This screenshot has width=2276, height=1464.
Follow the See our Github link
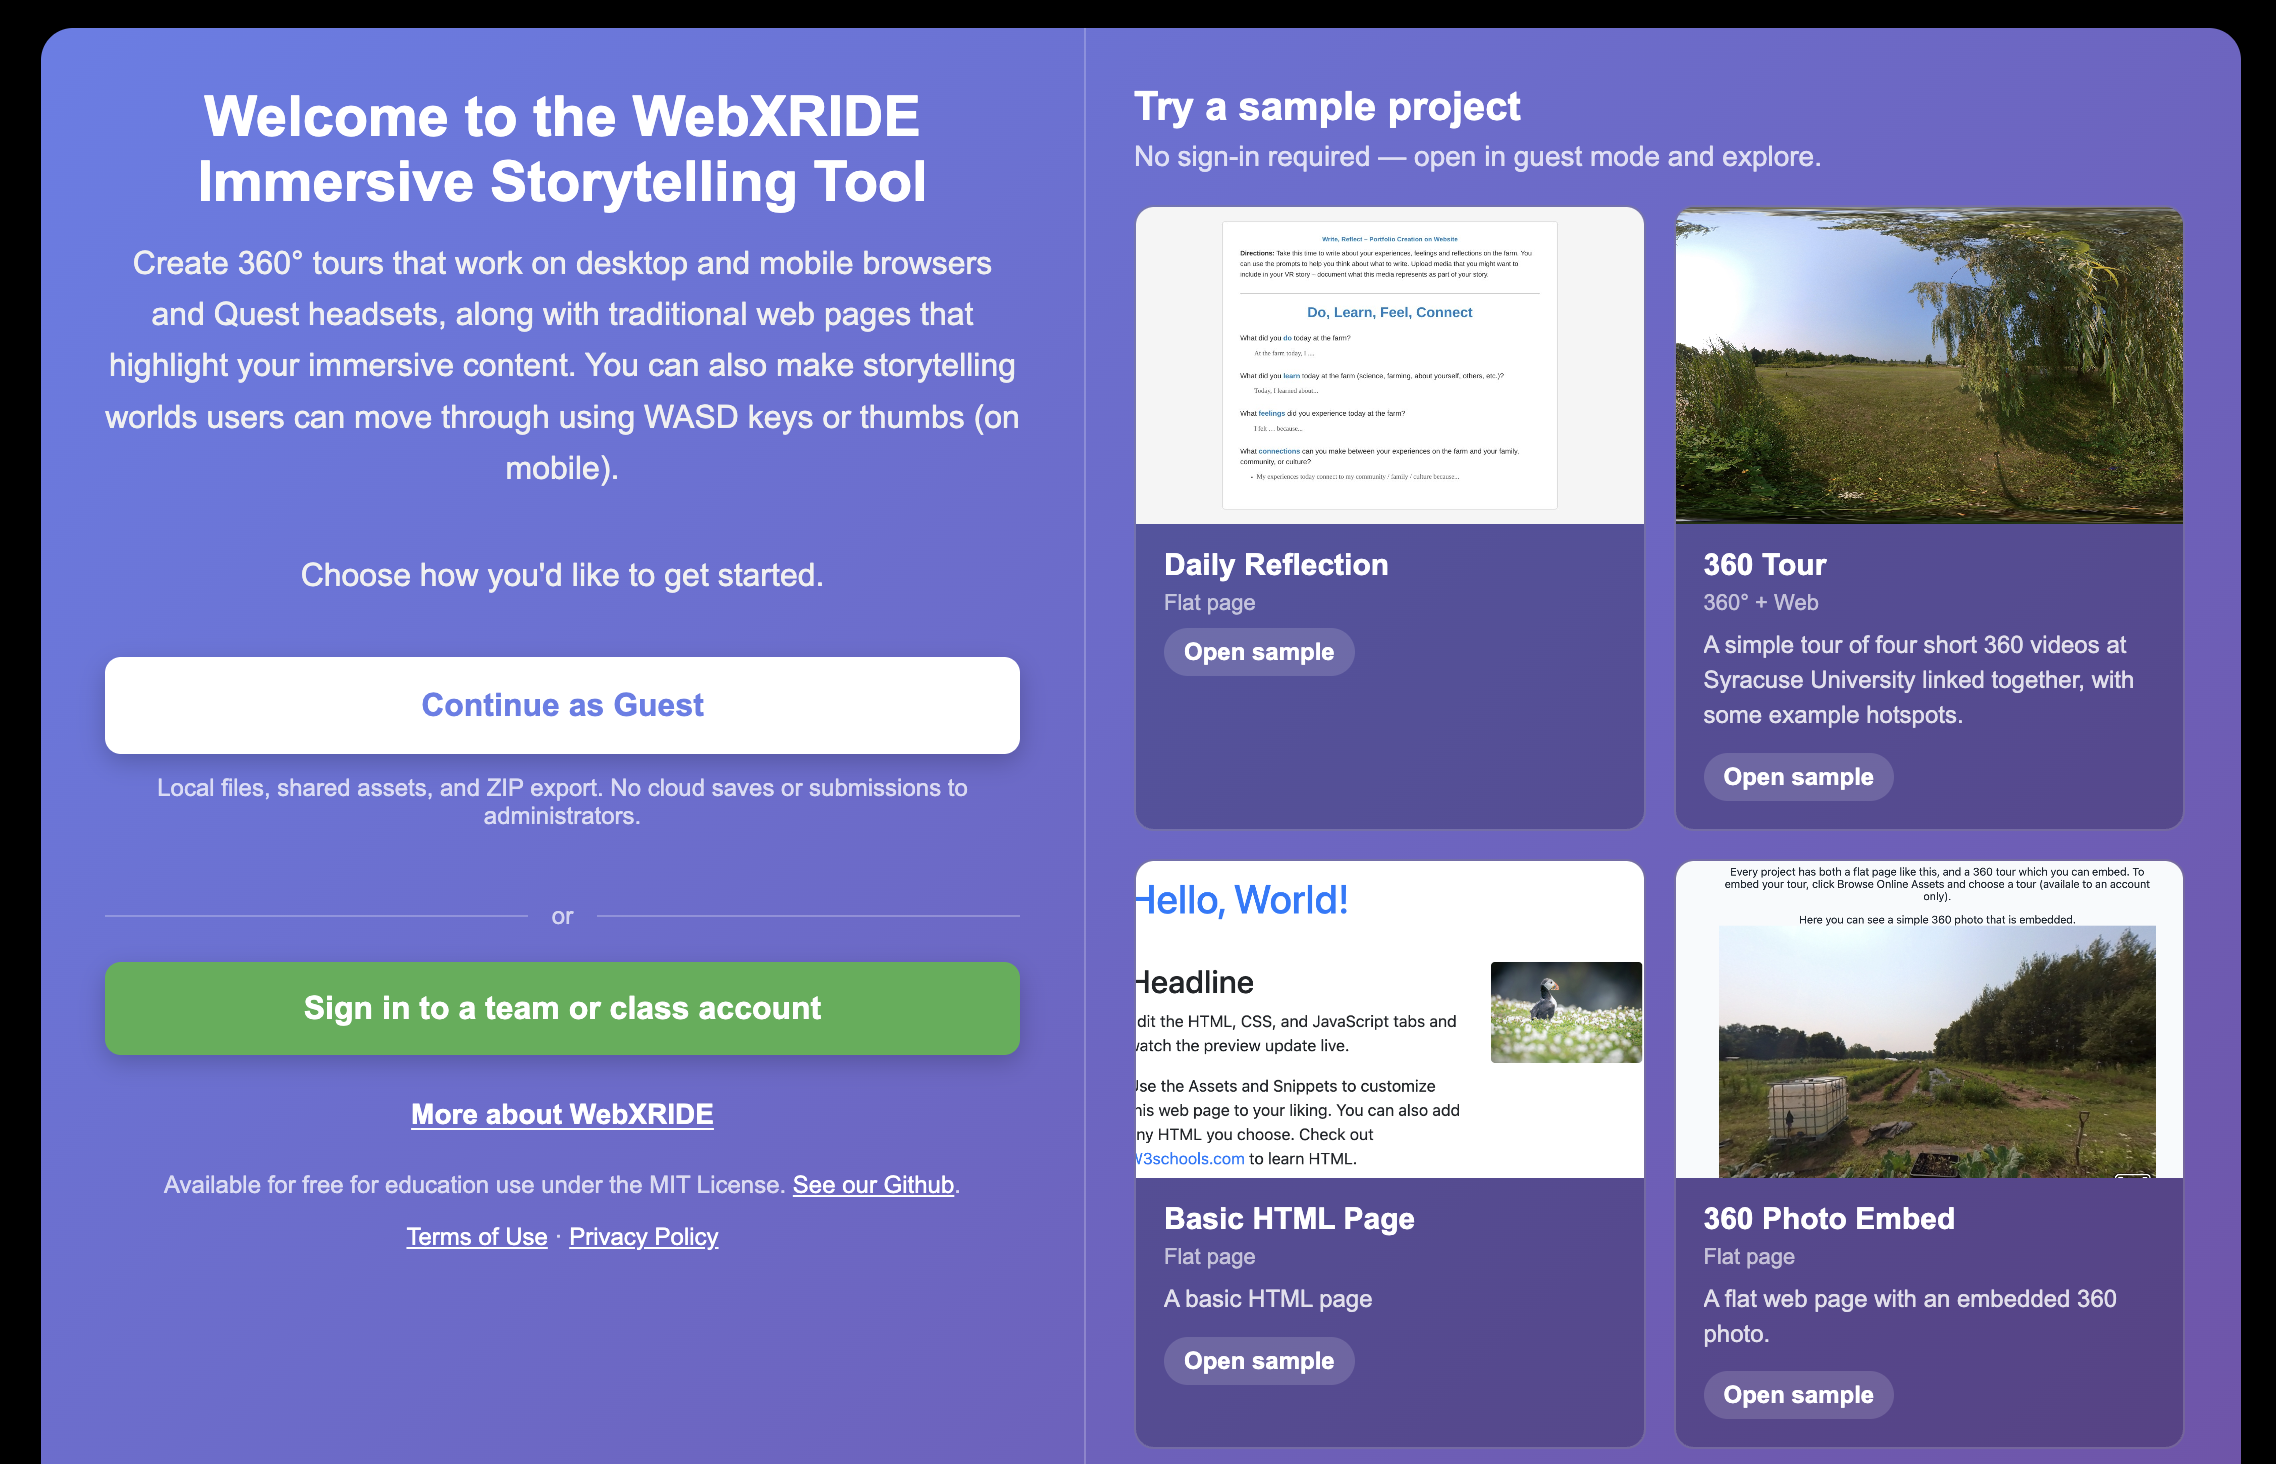(874, 1185)
